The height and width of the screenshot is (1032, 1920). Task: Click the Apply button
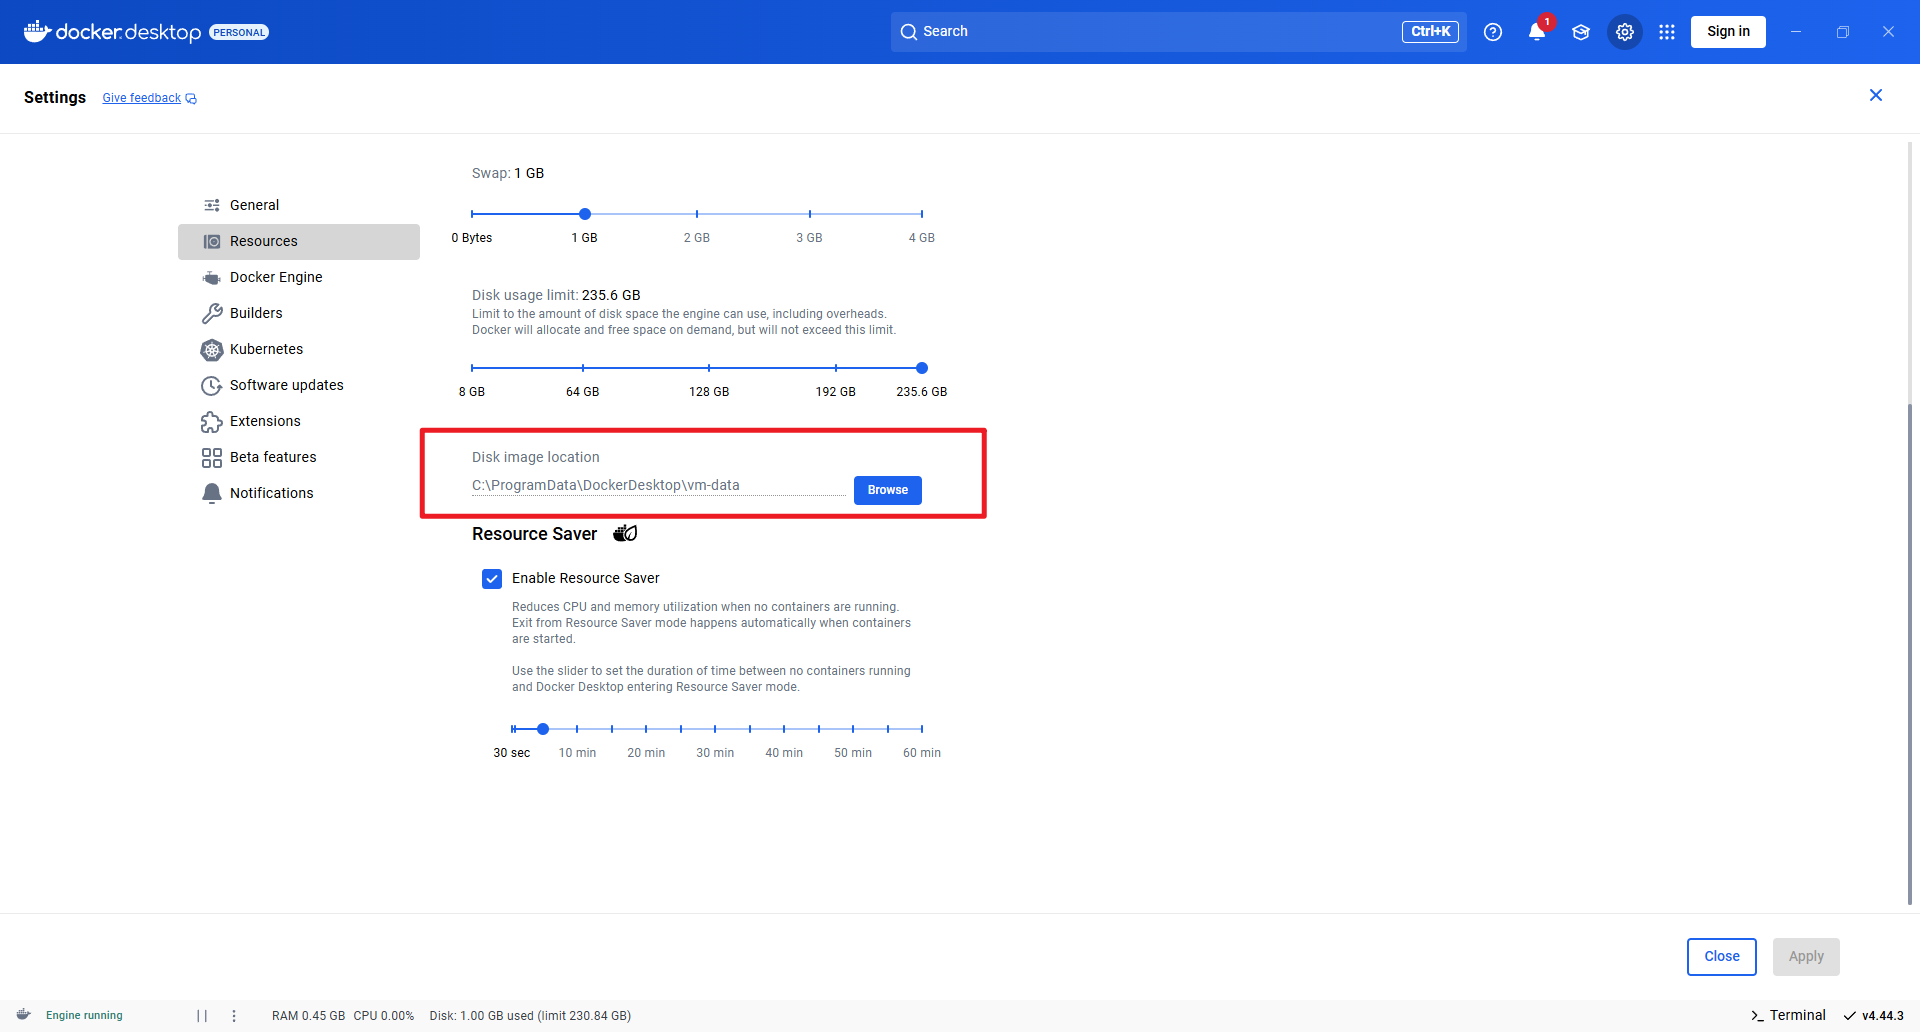coord(1806,956)
